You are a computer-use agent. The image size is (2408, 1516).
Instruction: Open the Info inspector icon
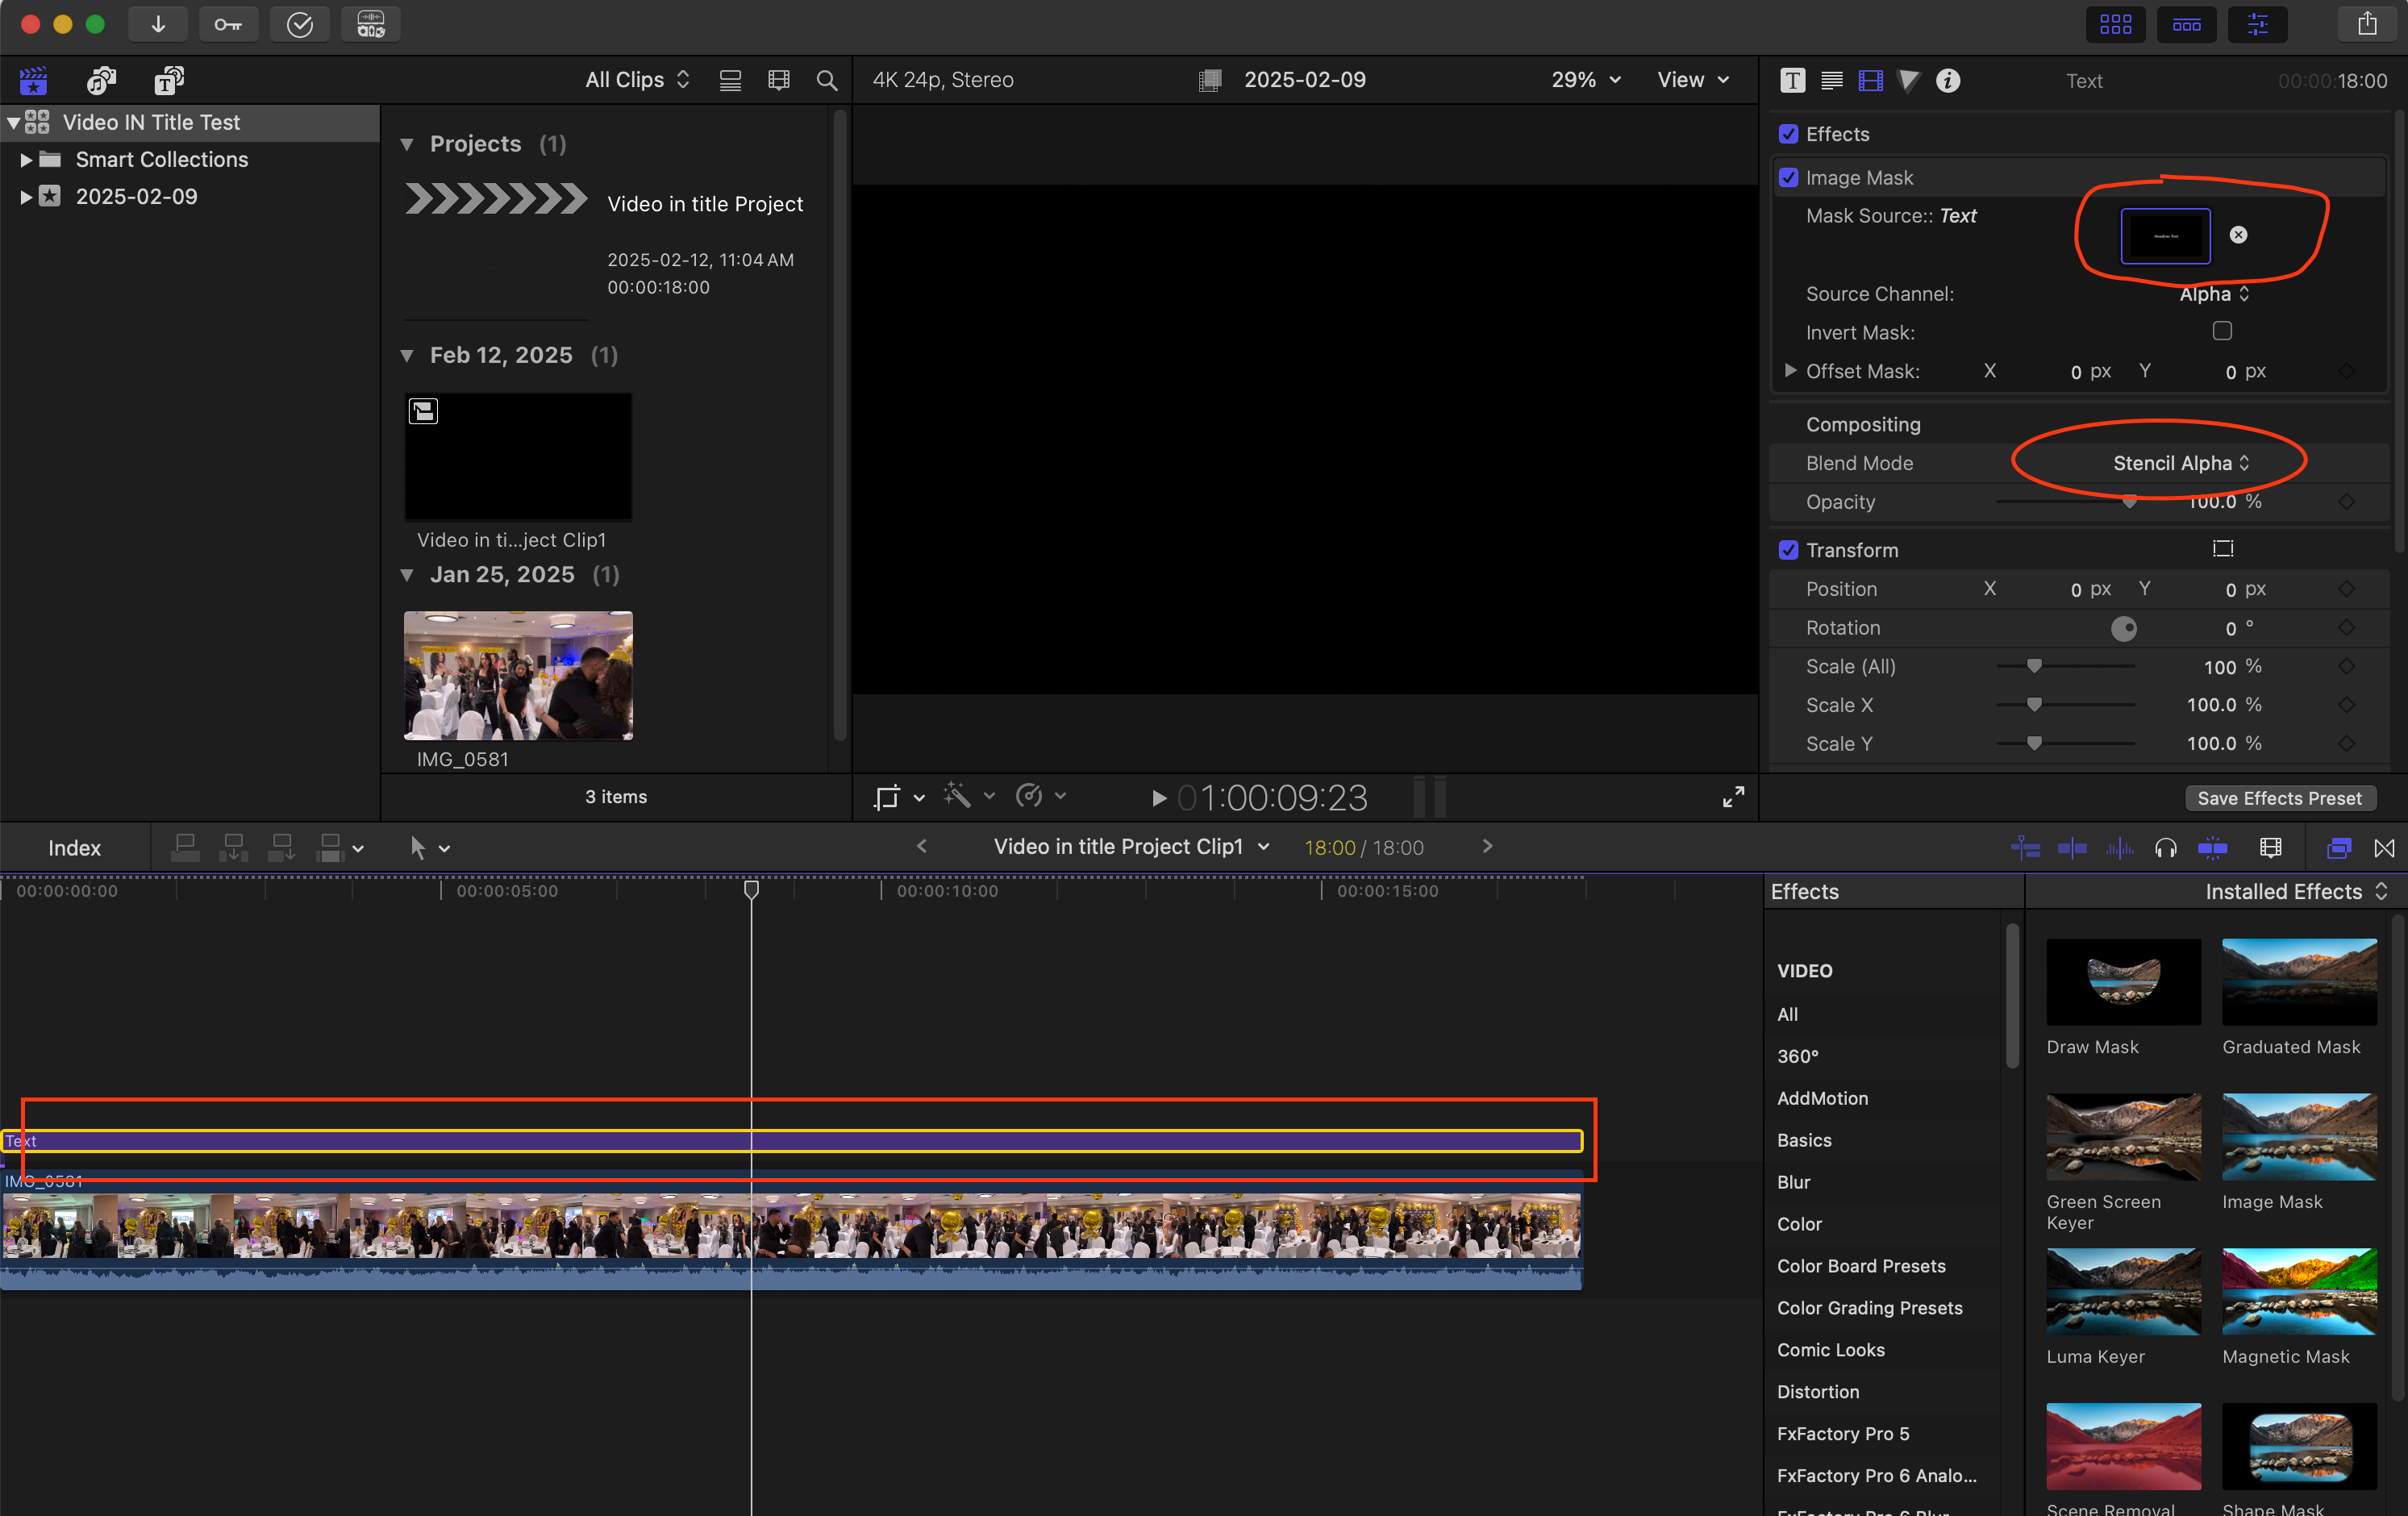[x=1947, y=80]
